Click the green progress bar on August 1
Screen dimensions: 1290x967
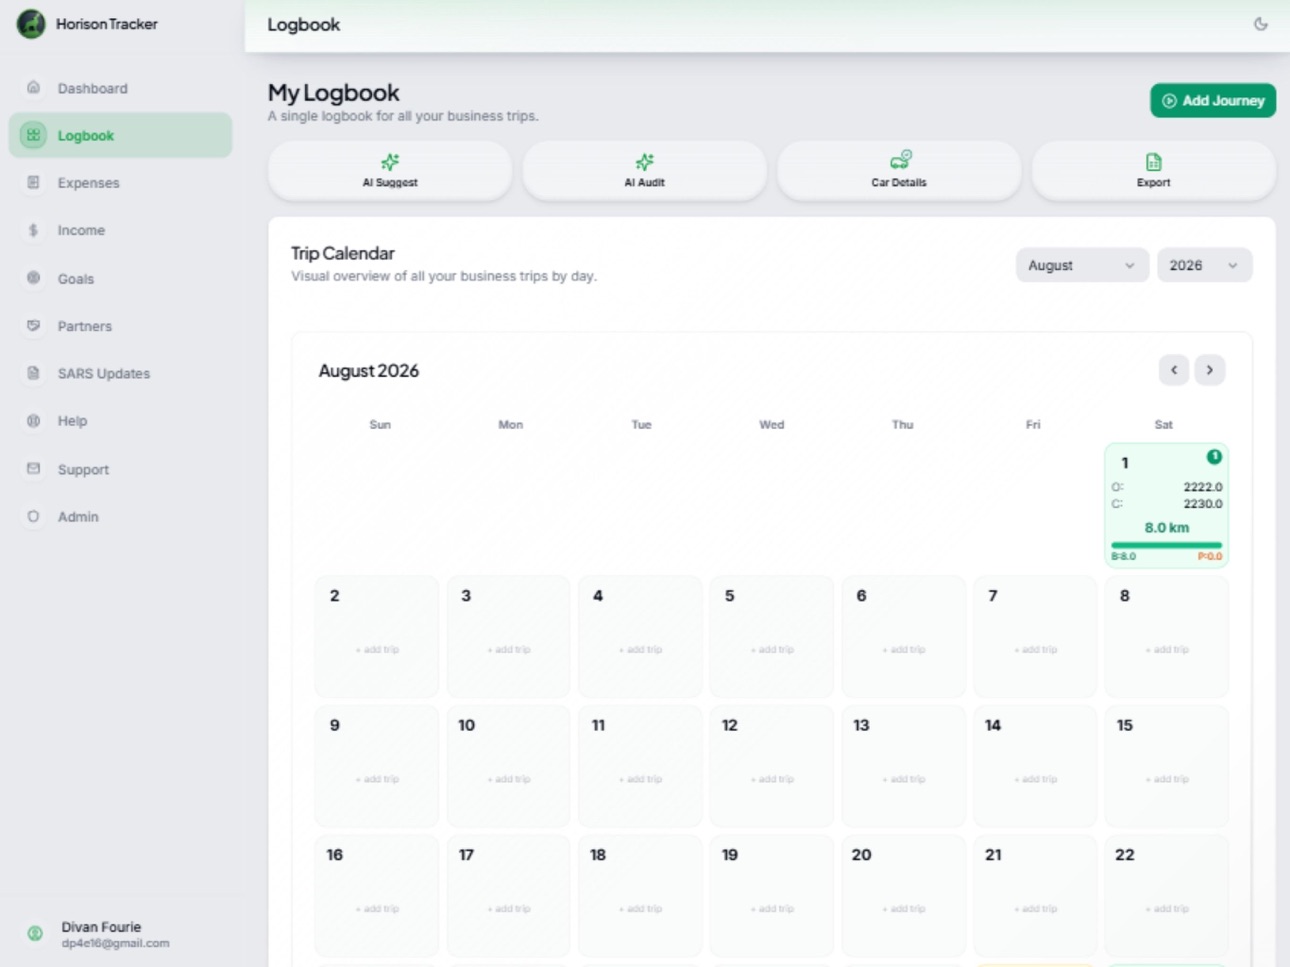tap(1166, 545)
